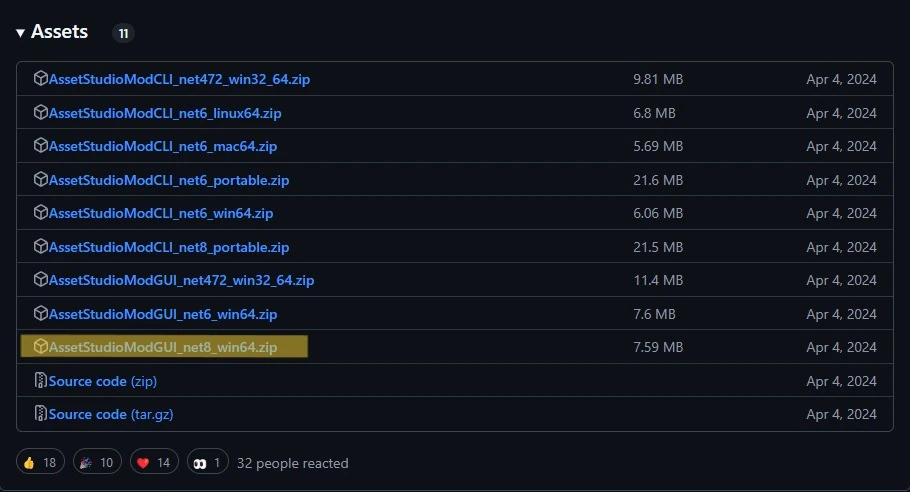Viewport: 910px width, 492px height.
Task: Download AssetStudioModCLI_net8_portable.zip
Action: point(169,247)
